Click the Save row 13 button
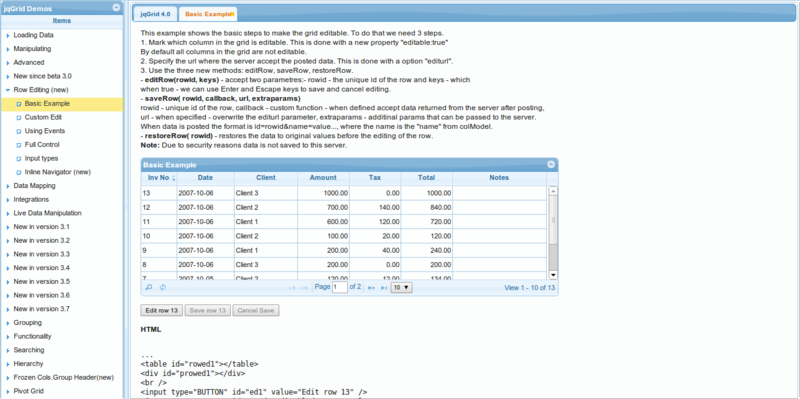This screenshot has width=800, height=399. [x=207, y=310]
